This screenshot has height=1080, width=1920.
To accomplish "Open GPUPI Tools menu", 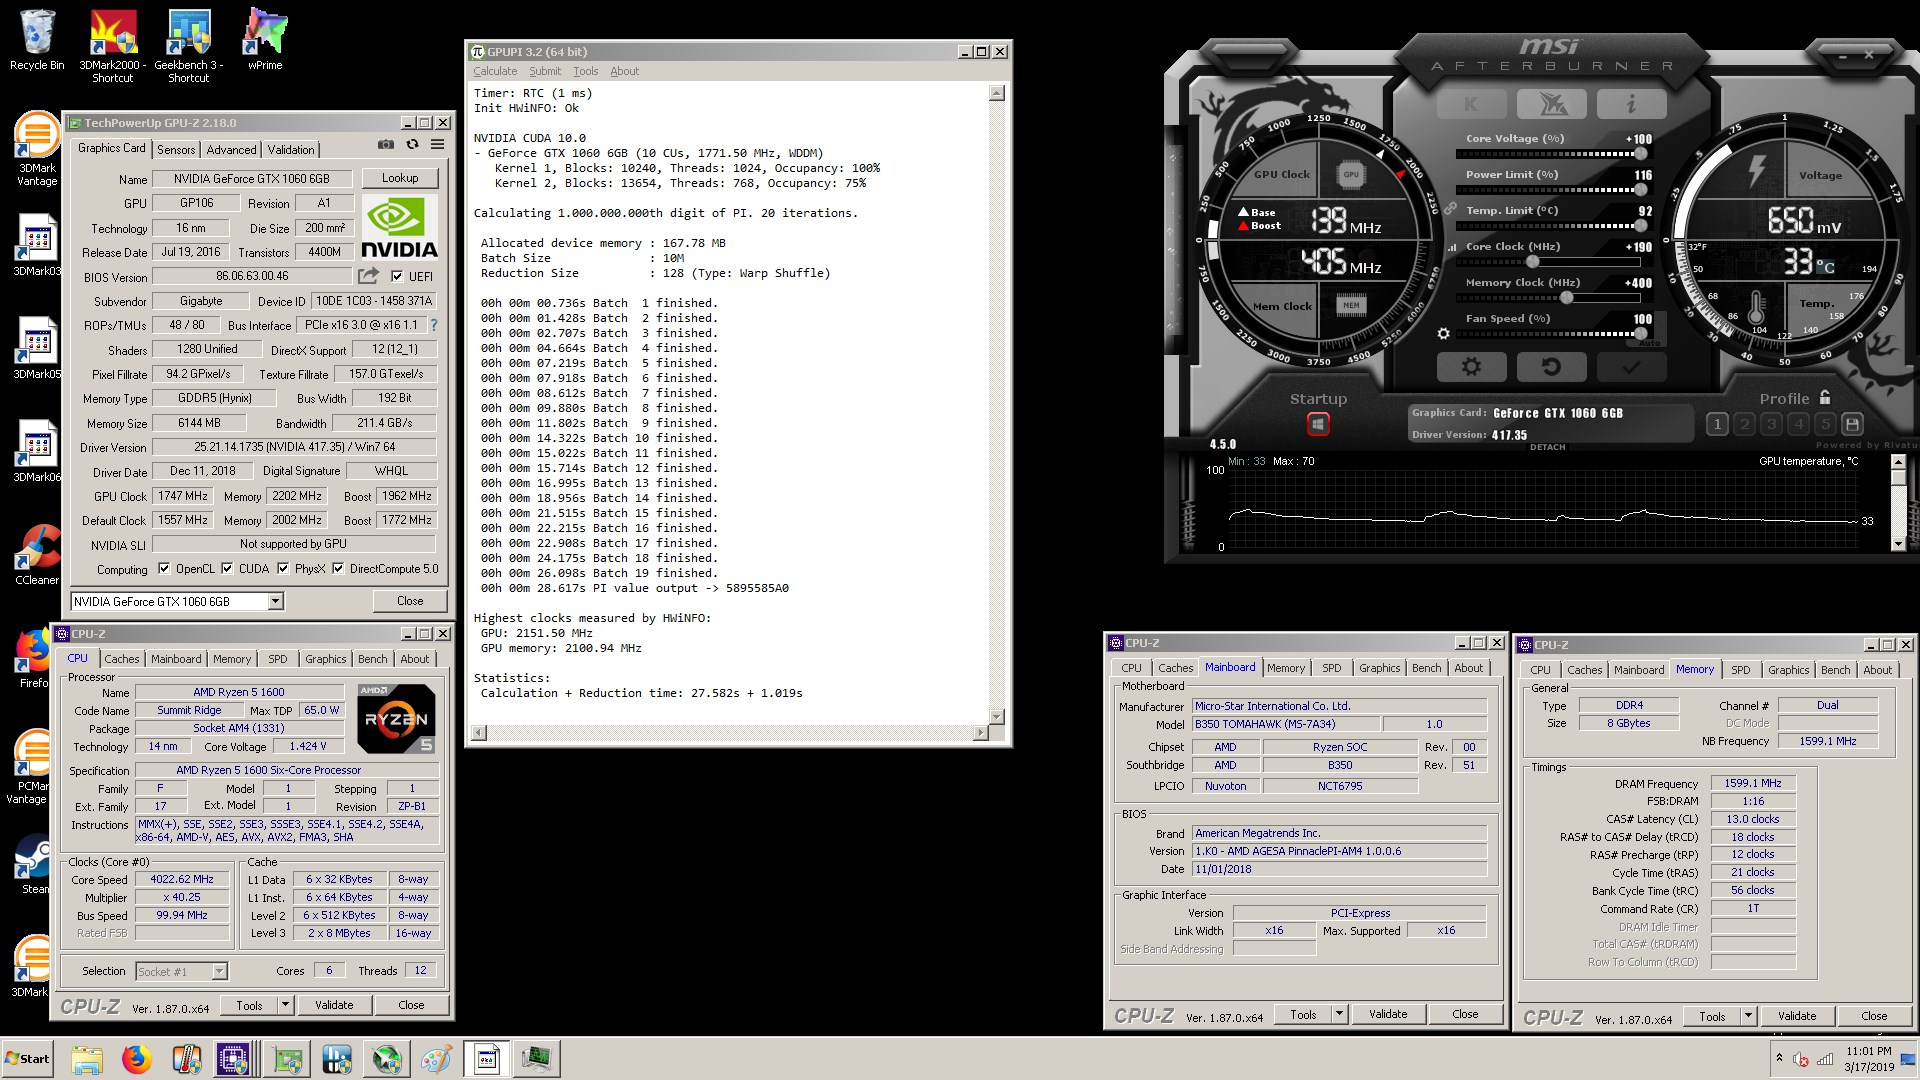I will coord(585,71).
